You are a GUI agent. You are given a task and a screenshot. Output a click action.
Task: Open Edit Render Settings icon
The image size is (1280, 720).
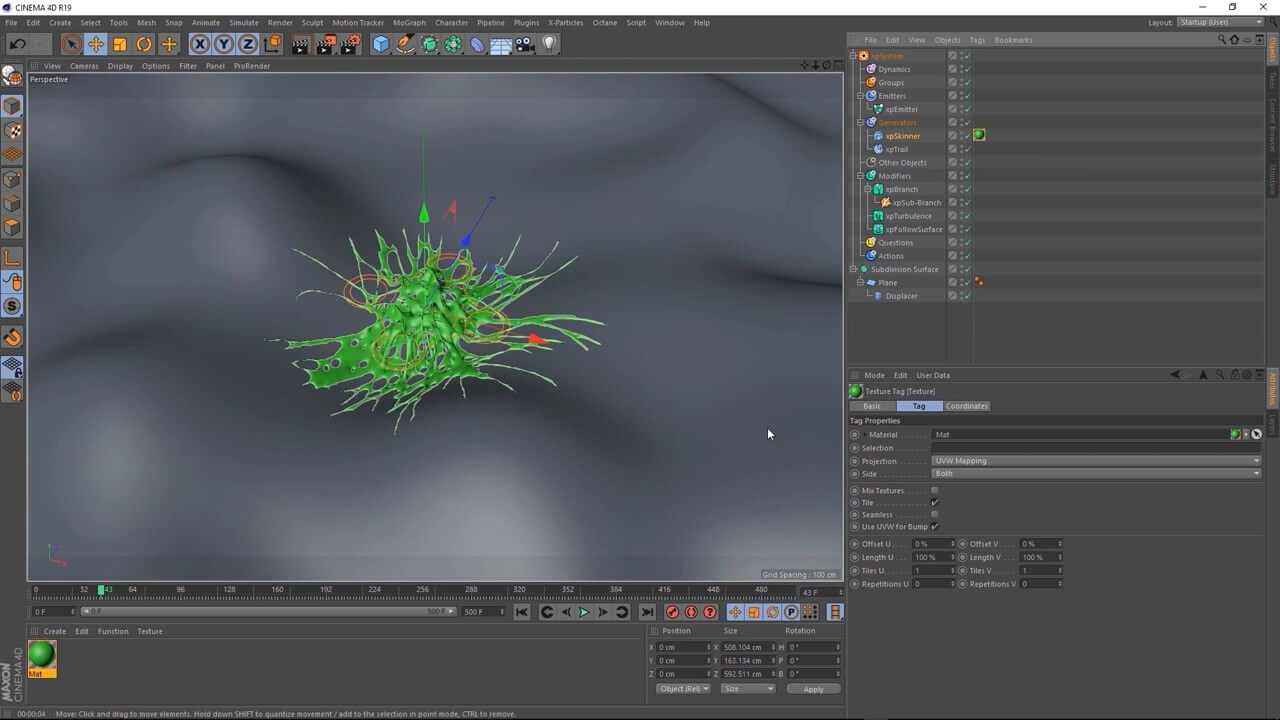(350, 44)
